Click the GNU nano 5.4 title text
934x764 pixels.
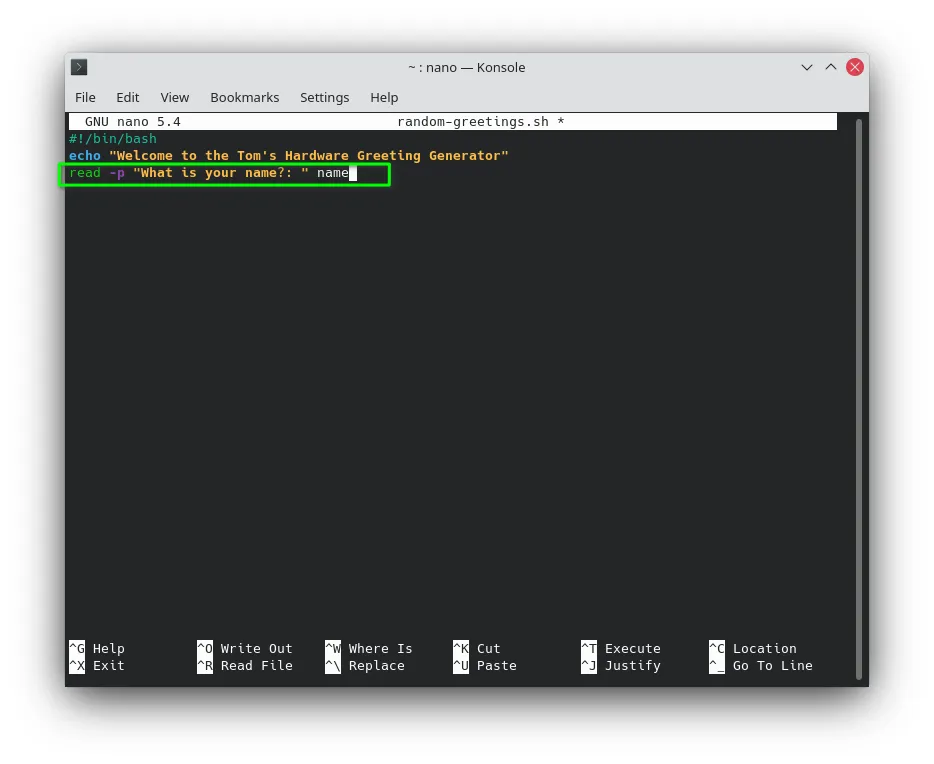click(x=132, y=122)
